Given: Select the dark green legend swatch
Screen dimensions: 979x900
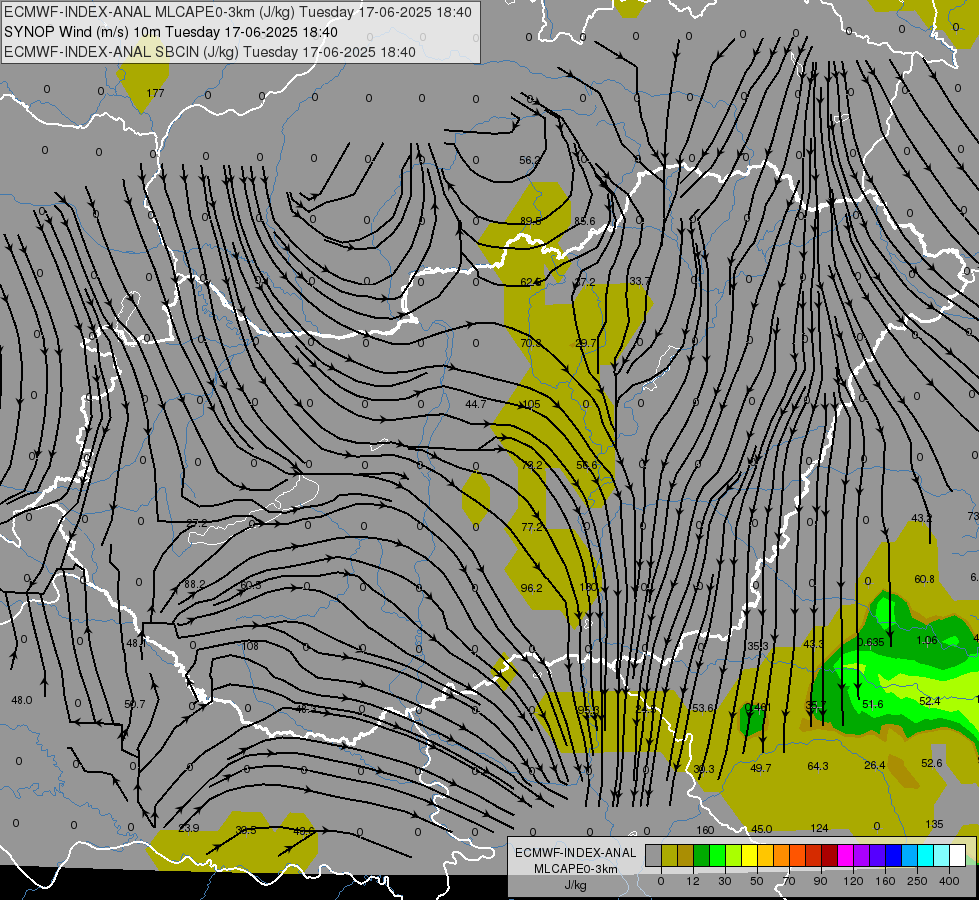Looking at the screenshot, I should point(701,855).
